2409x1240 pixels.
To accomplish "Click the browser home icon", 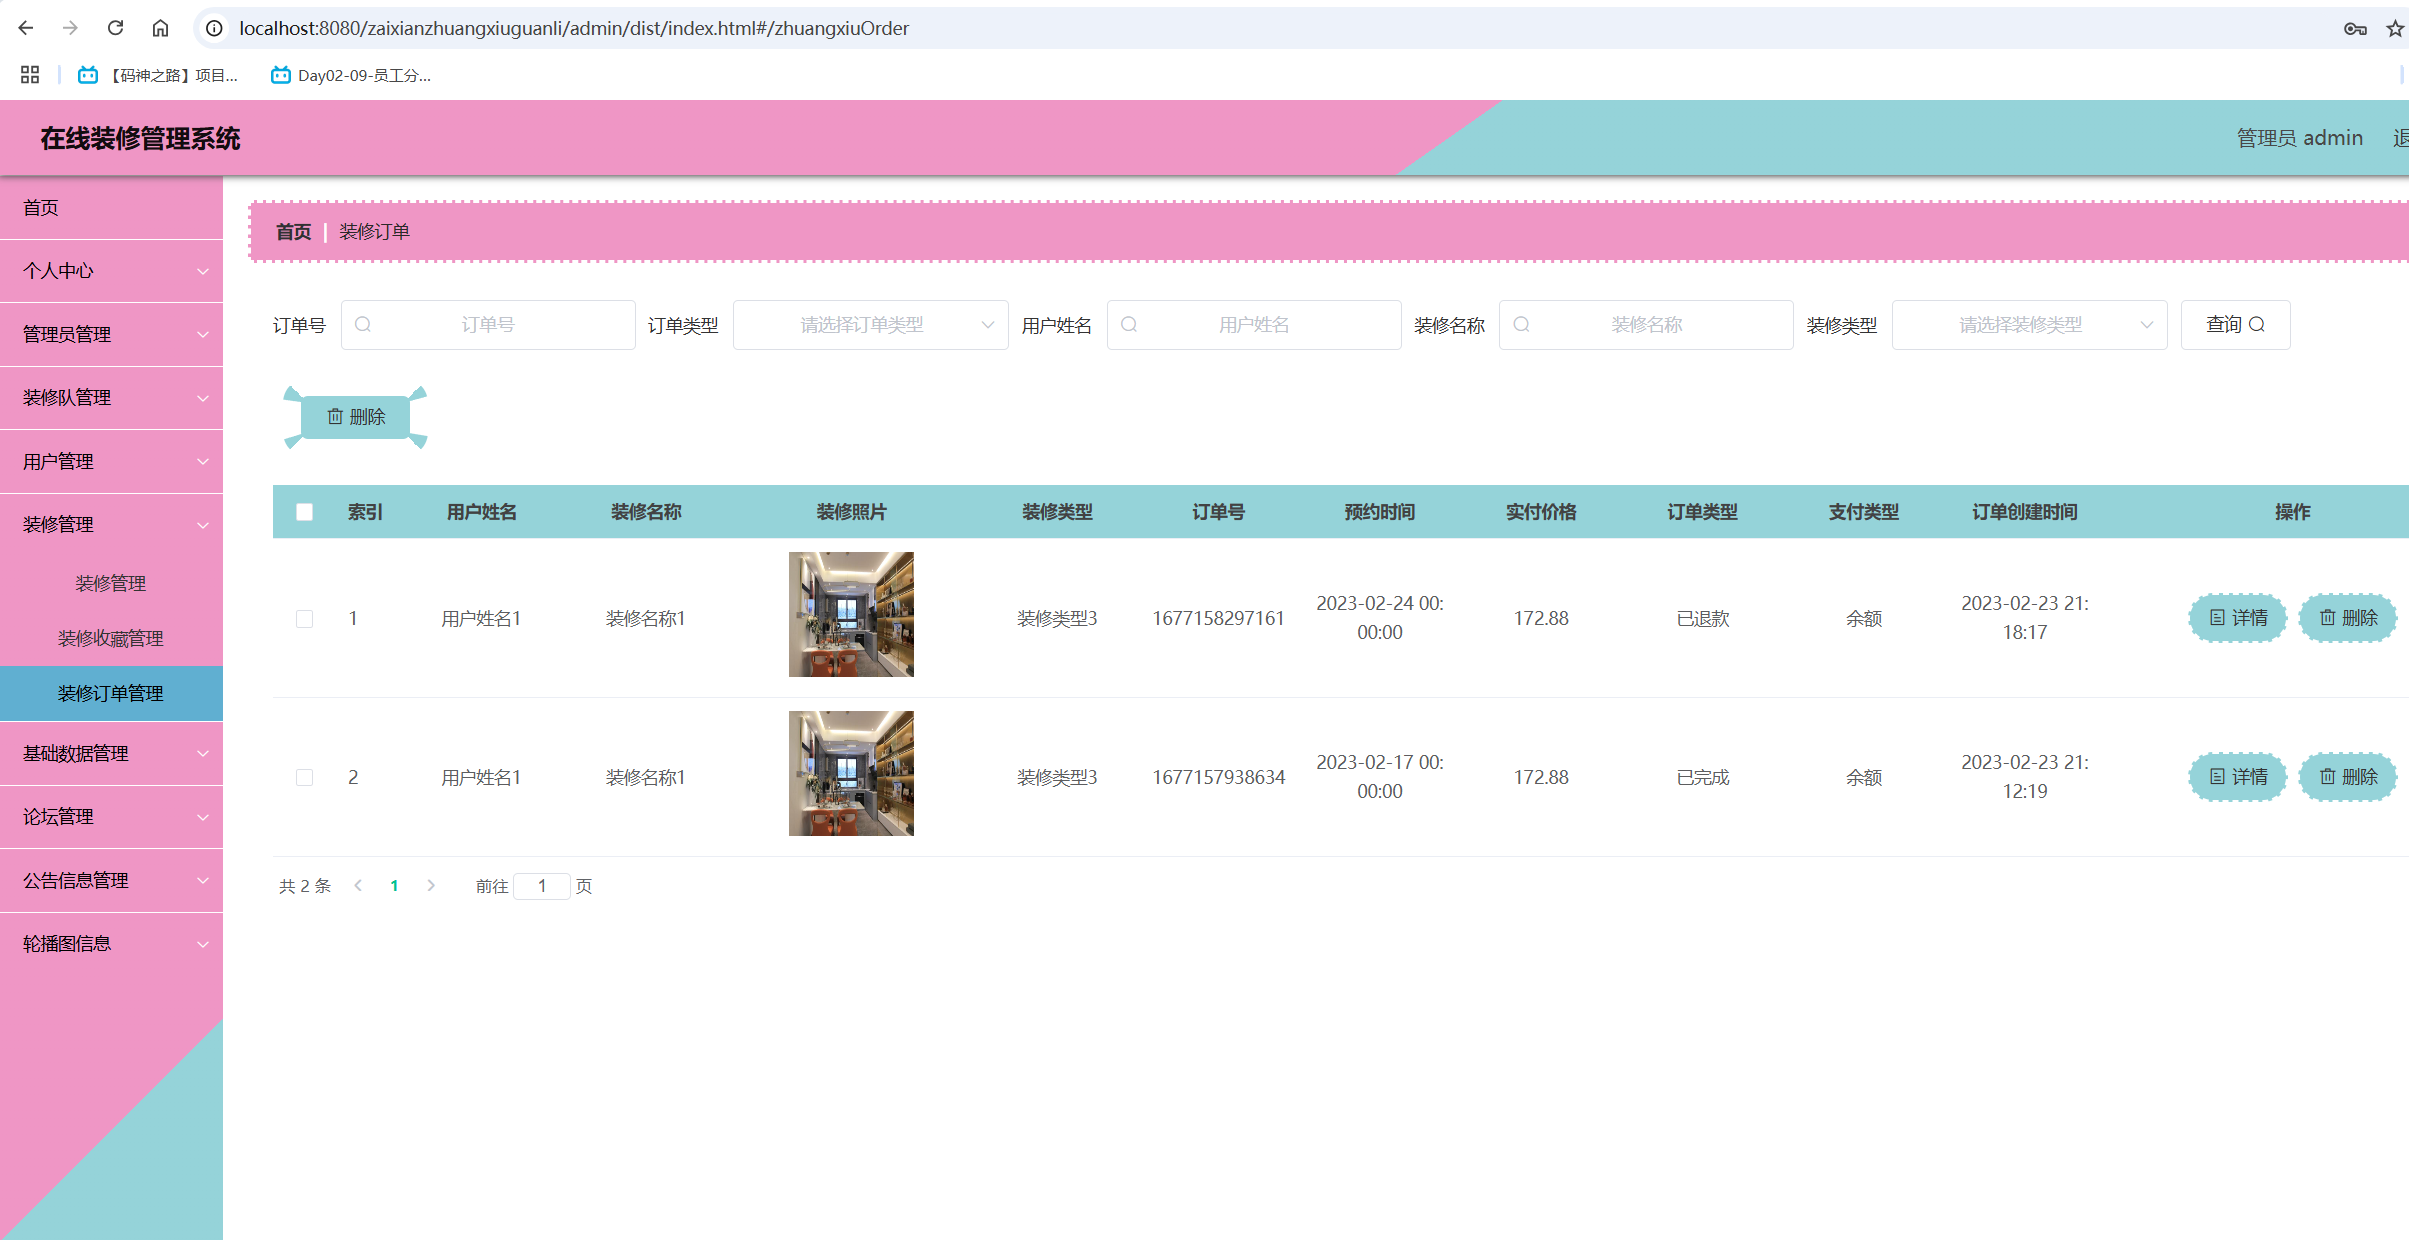I will (160, 28).
